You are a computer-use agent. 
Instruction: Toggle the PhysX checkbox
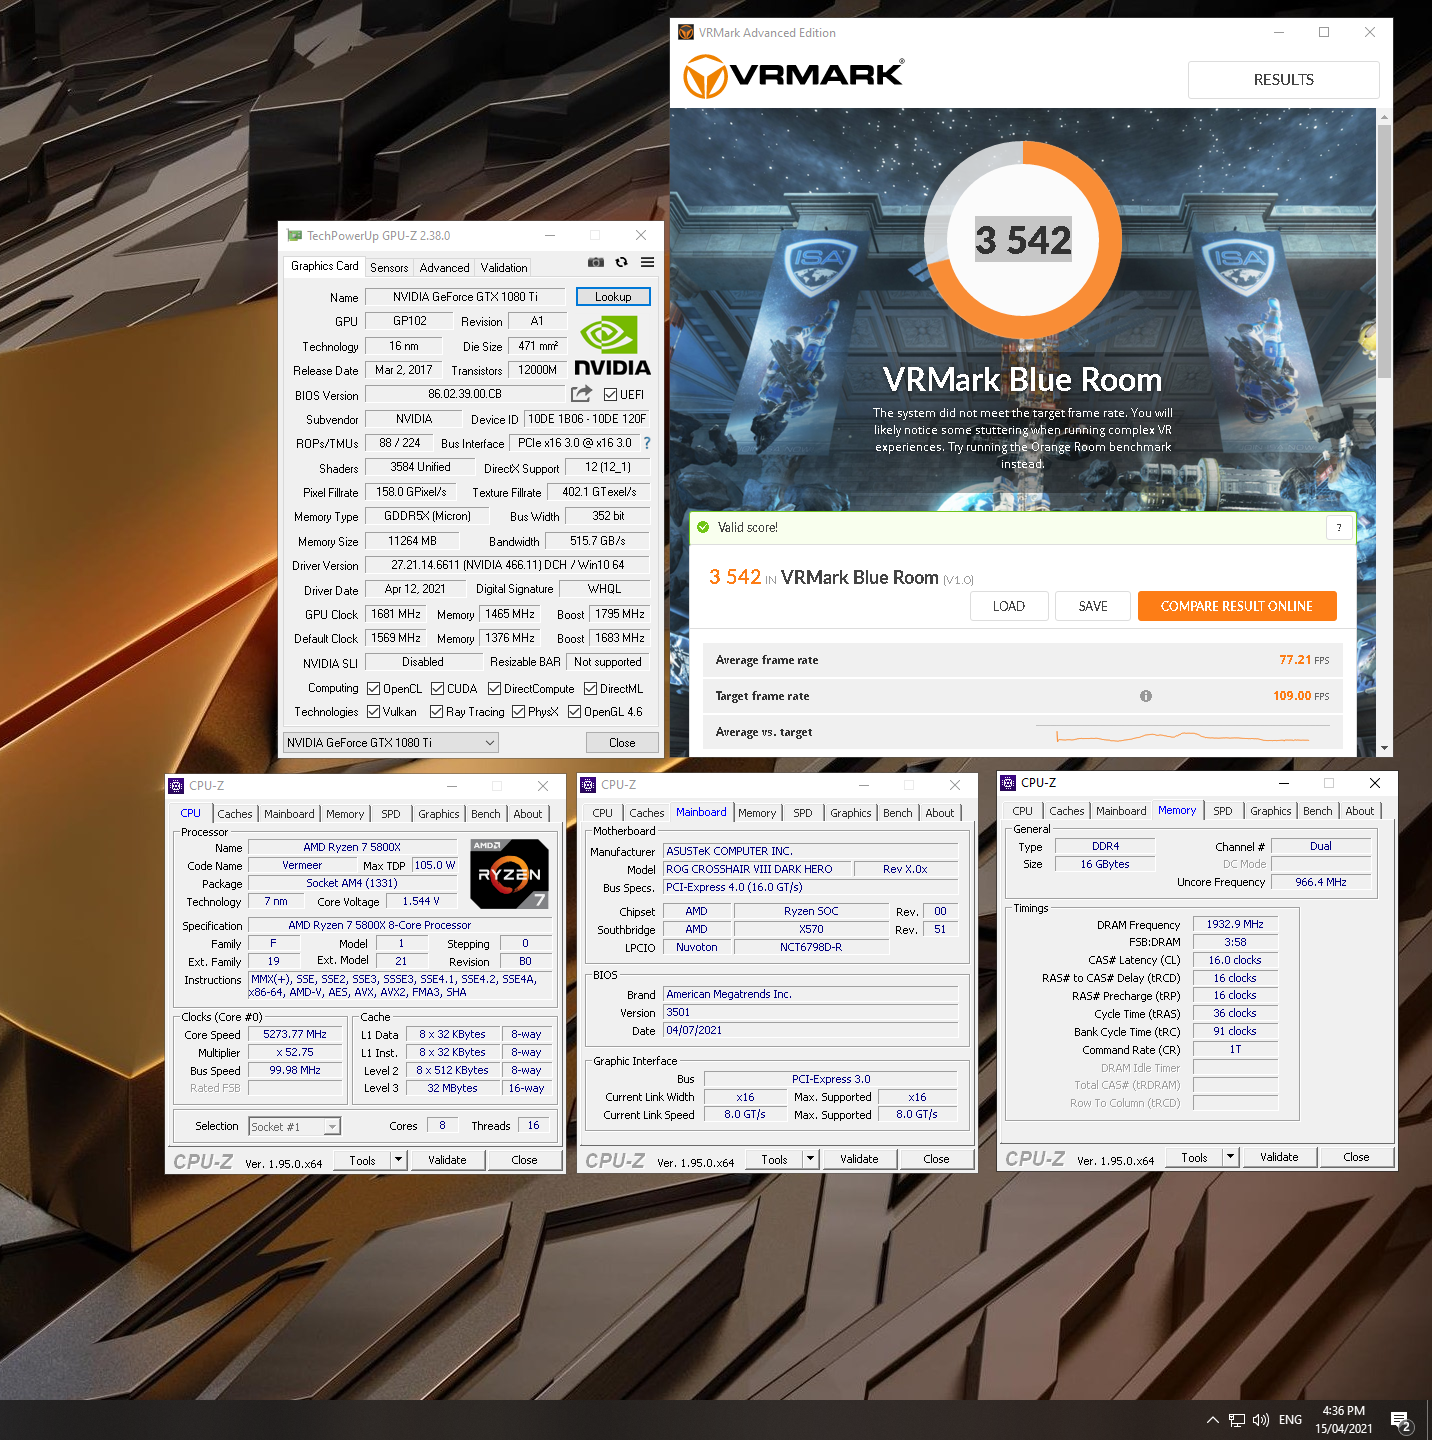tap(518, 712)
